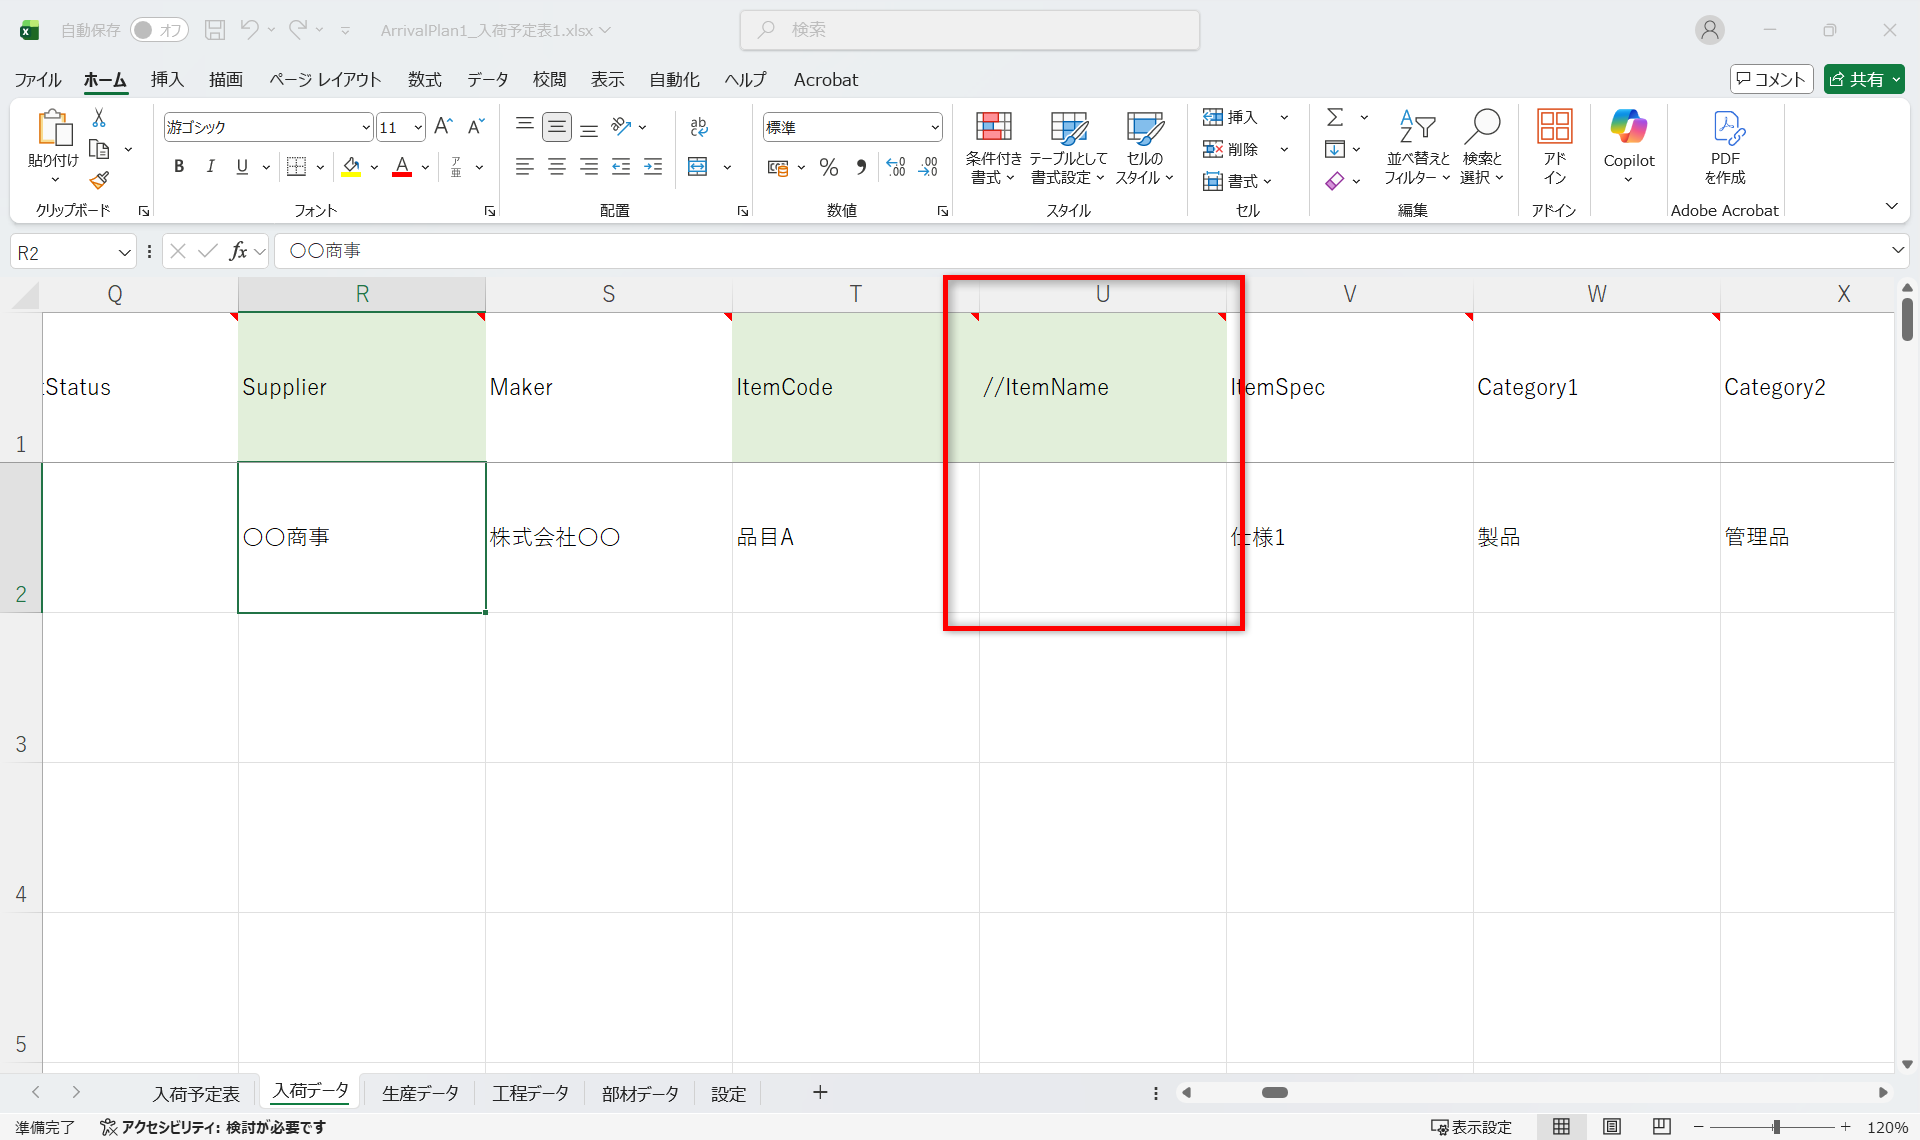The image size is (1920, 1140).
Task: Switch to Page Layout view
Action: point(1611,1127)
